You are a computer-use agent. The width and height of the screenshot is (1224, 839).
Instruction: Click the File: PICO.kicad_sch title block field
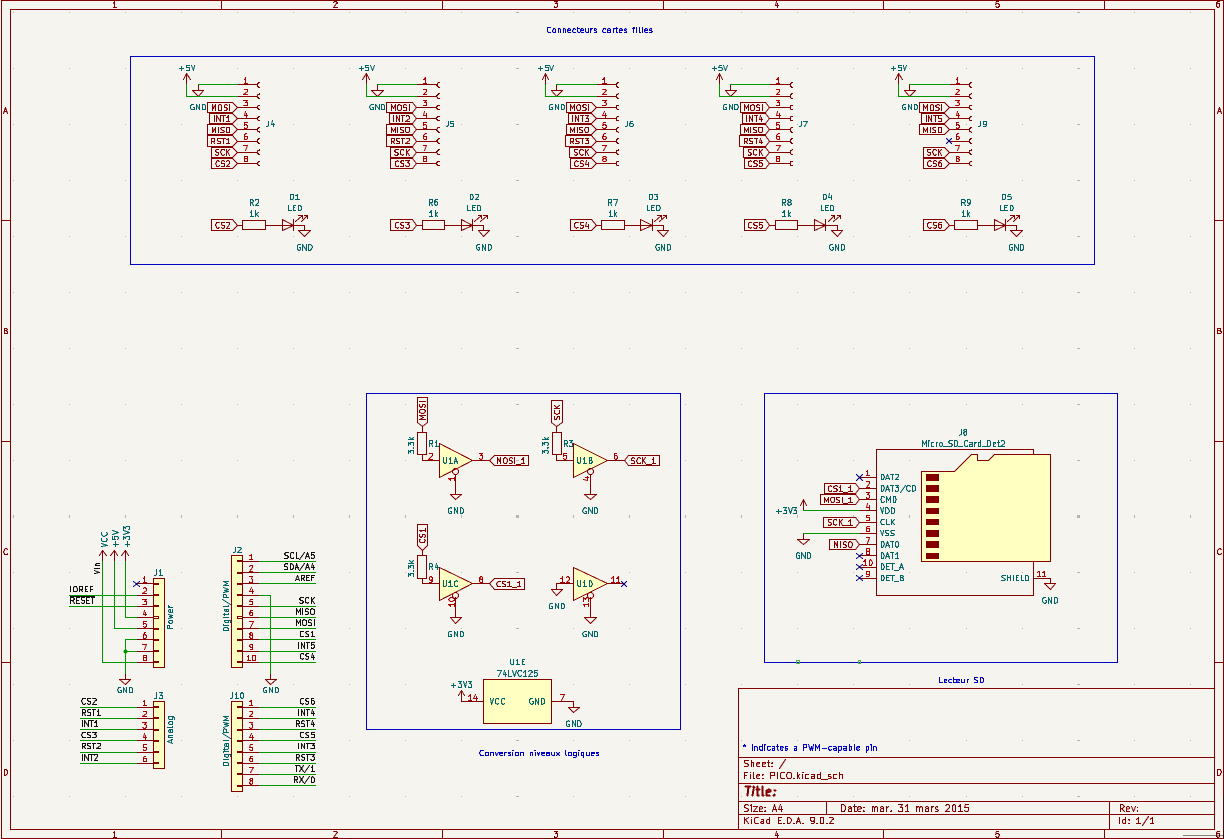(x=794, y=775)
